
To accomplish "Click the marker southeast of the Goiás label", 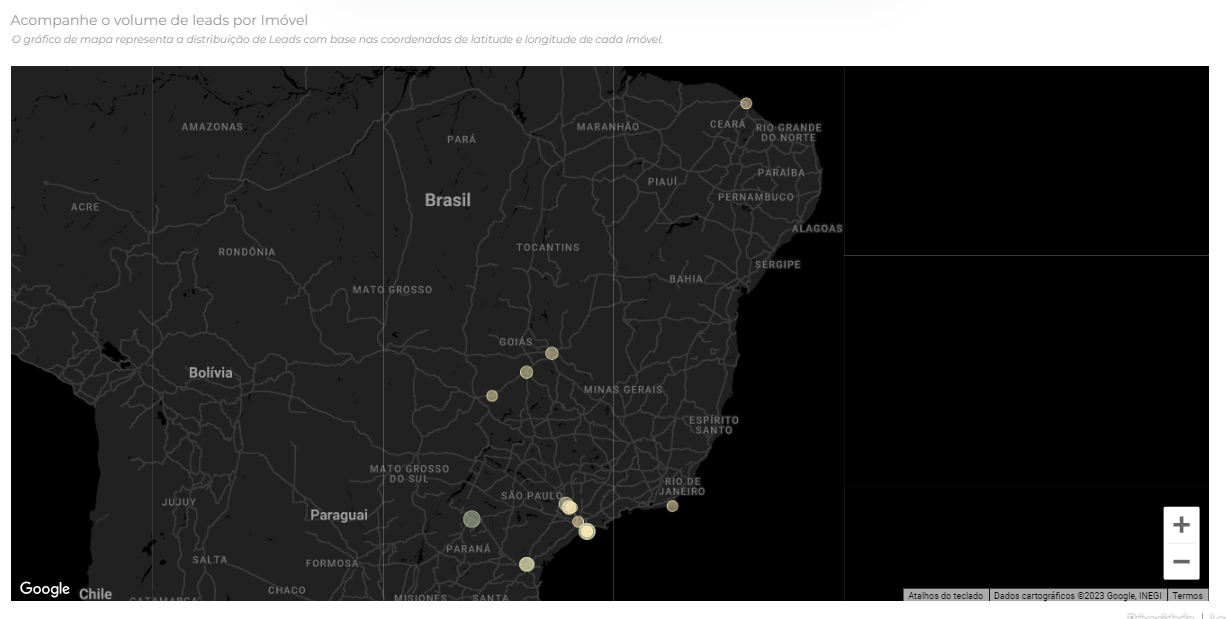I will (526, 372).
